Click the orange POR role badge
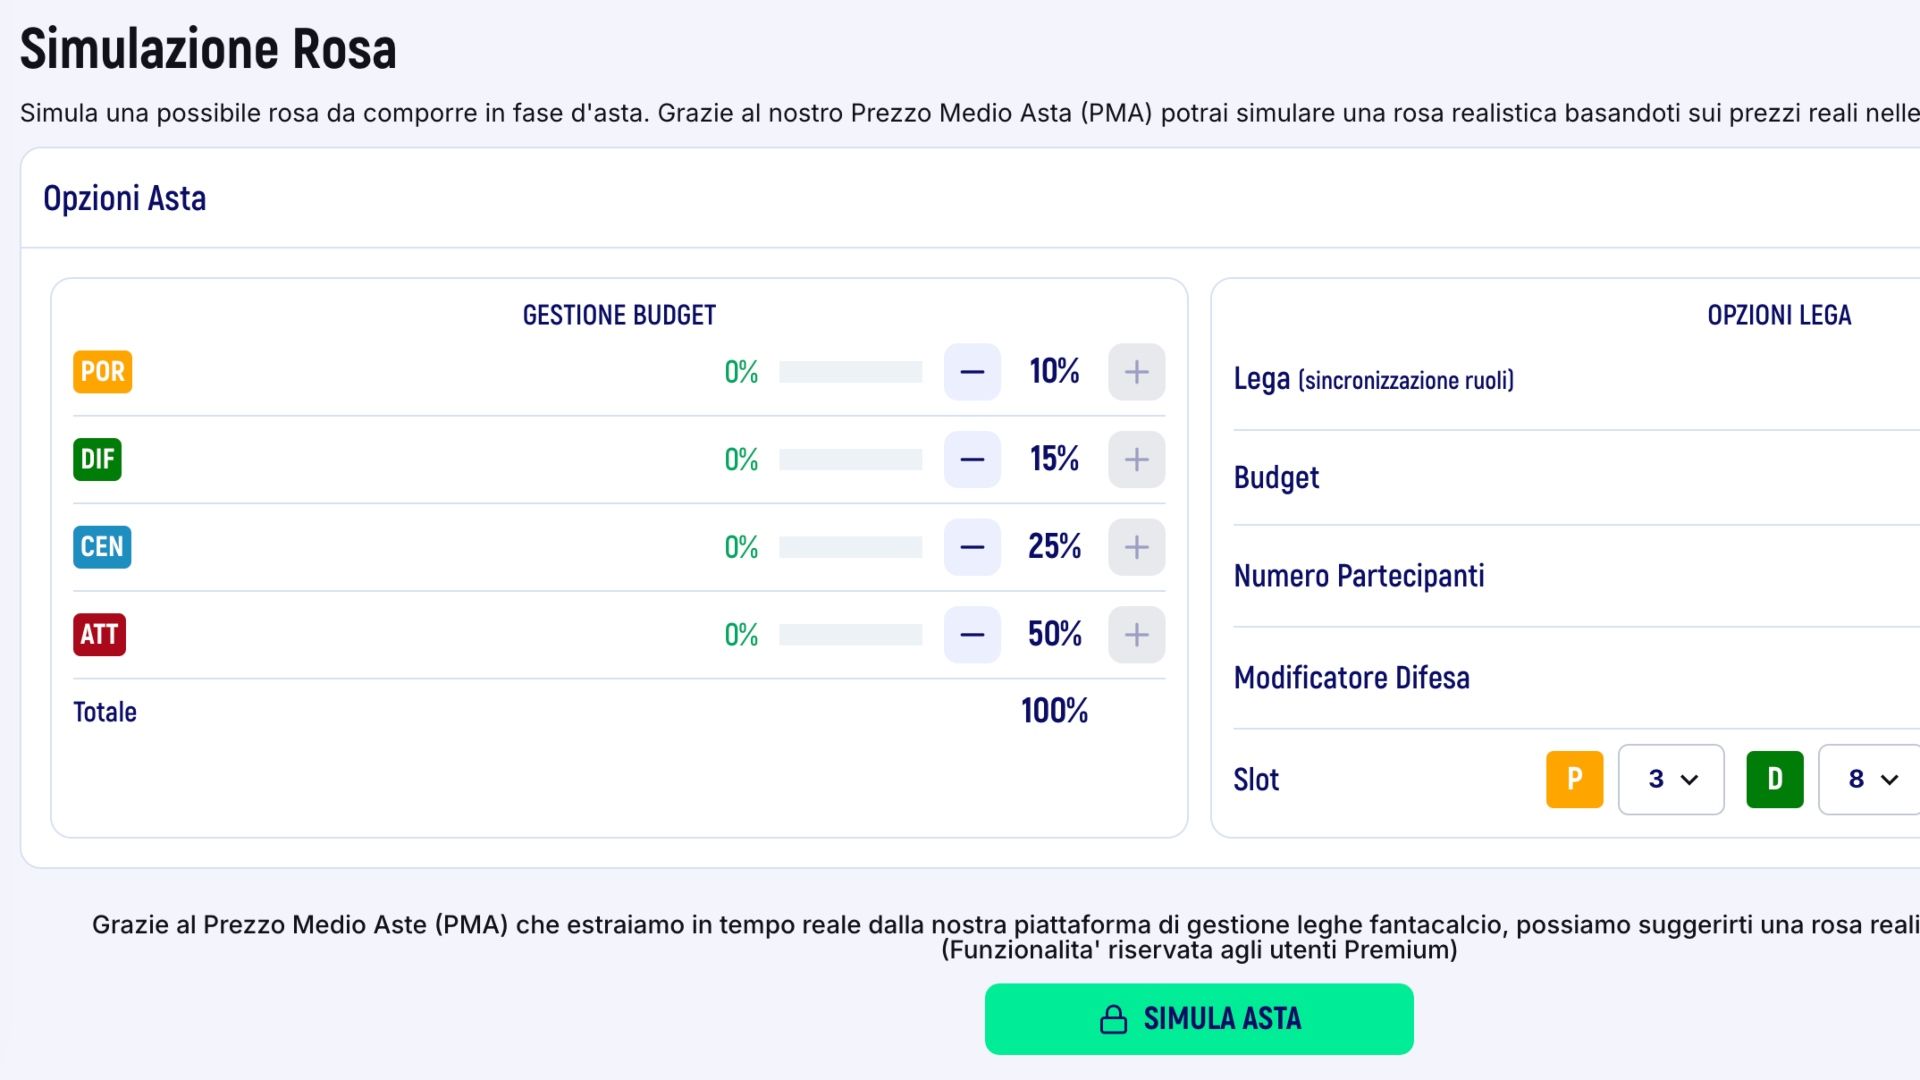 click(102, 372)
